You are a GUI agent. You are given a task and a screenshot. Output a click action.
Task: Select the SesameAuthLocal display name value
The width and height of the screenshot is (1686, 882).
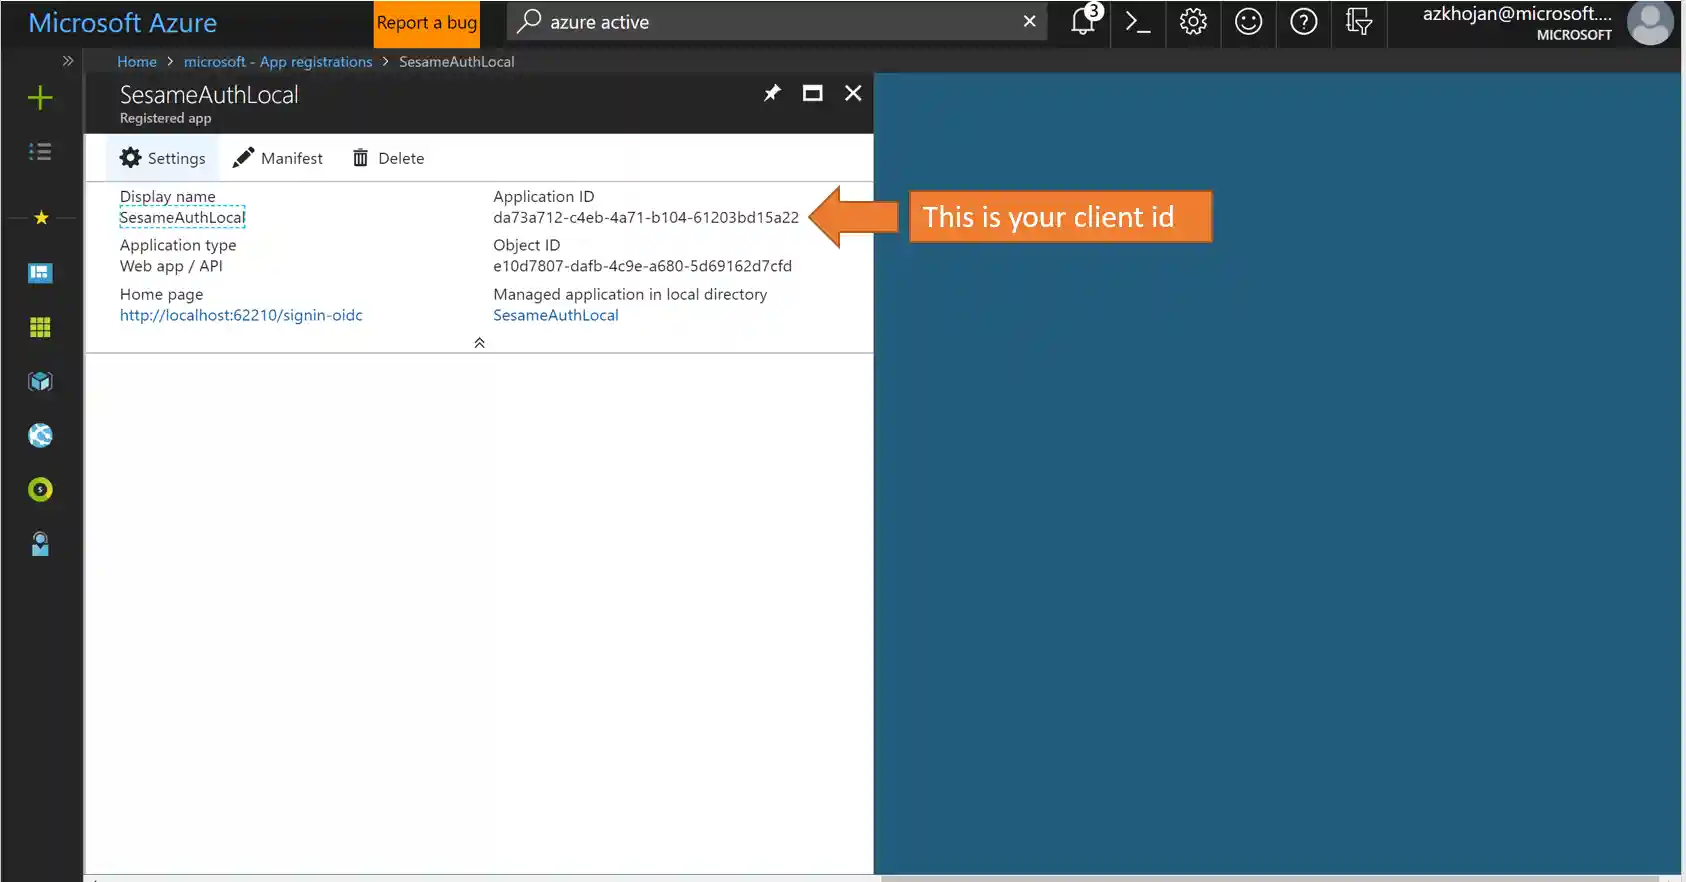click(182, 217)
